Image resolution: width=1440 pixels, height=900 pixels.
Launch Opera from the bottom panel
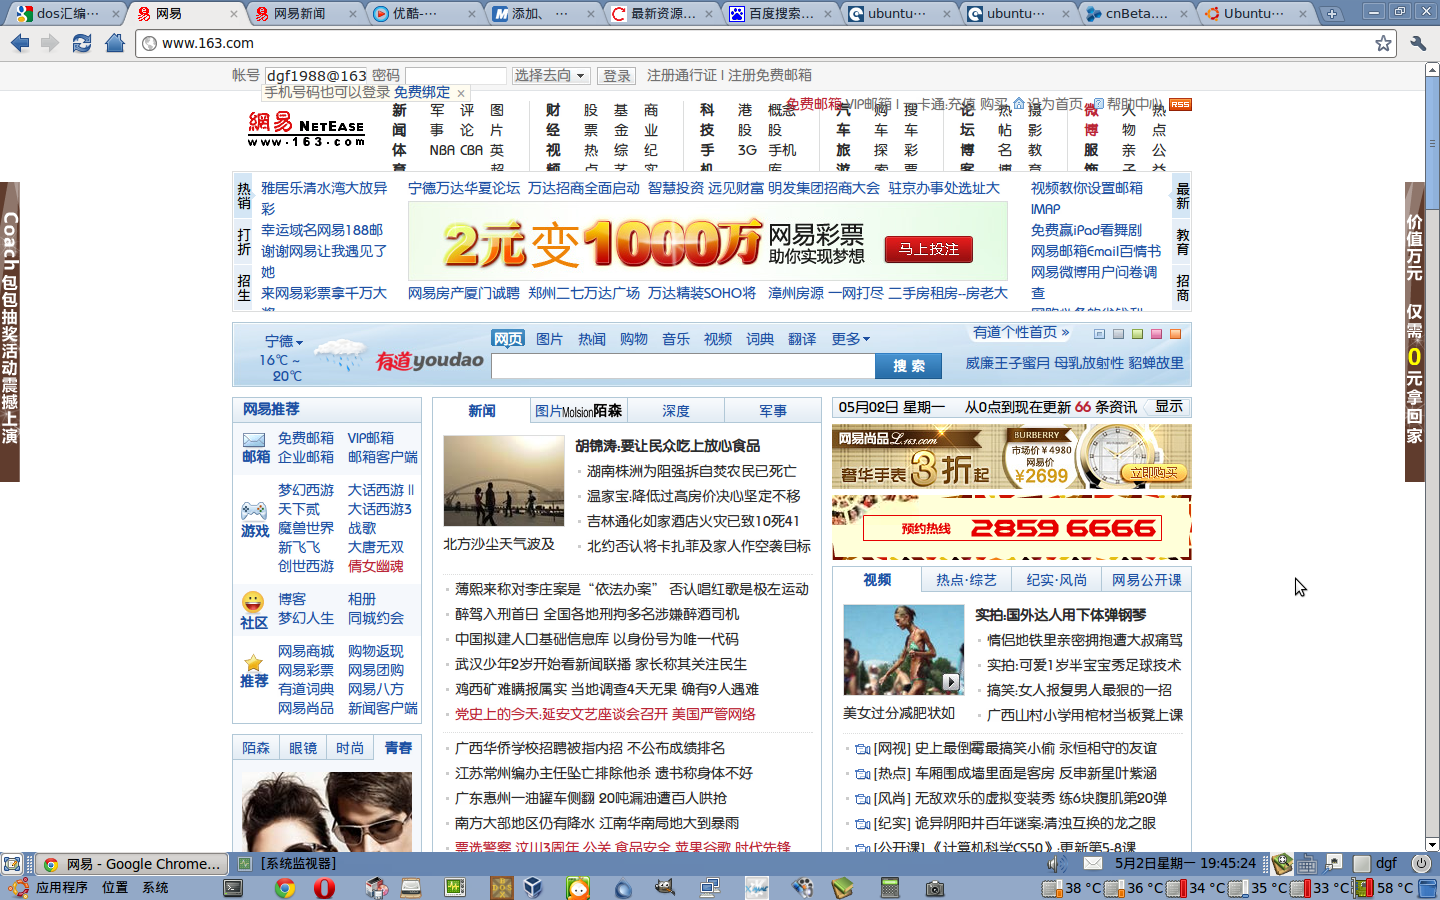[324, 887]
